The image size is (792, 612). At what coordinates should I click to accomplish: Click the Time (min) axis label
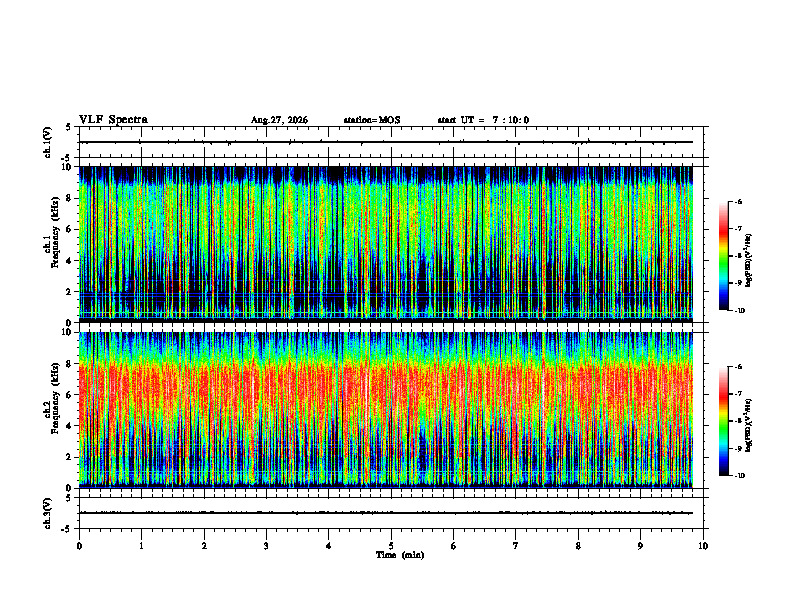(400, 555)
